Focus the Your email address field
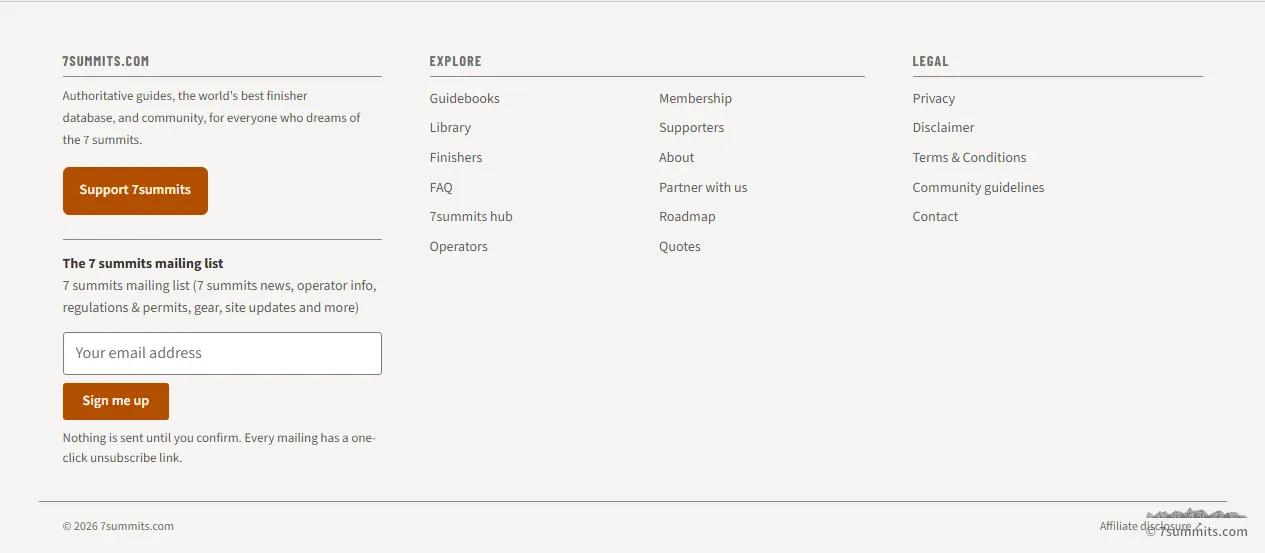The width and height of the screenshot is (1265, 553). tap(222, 353)
